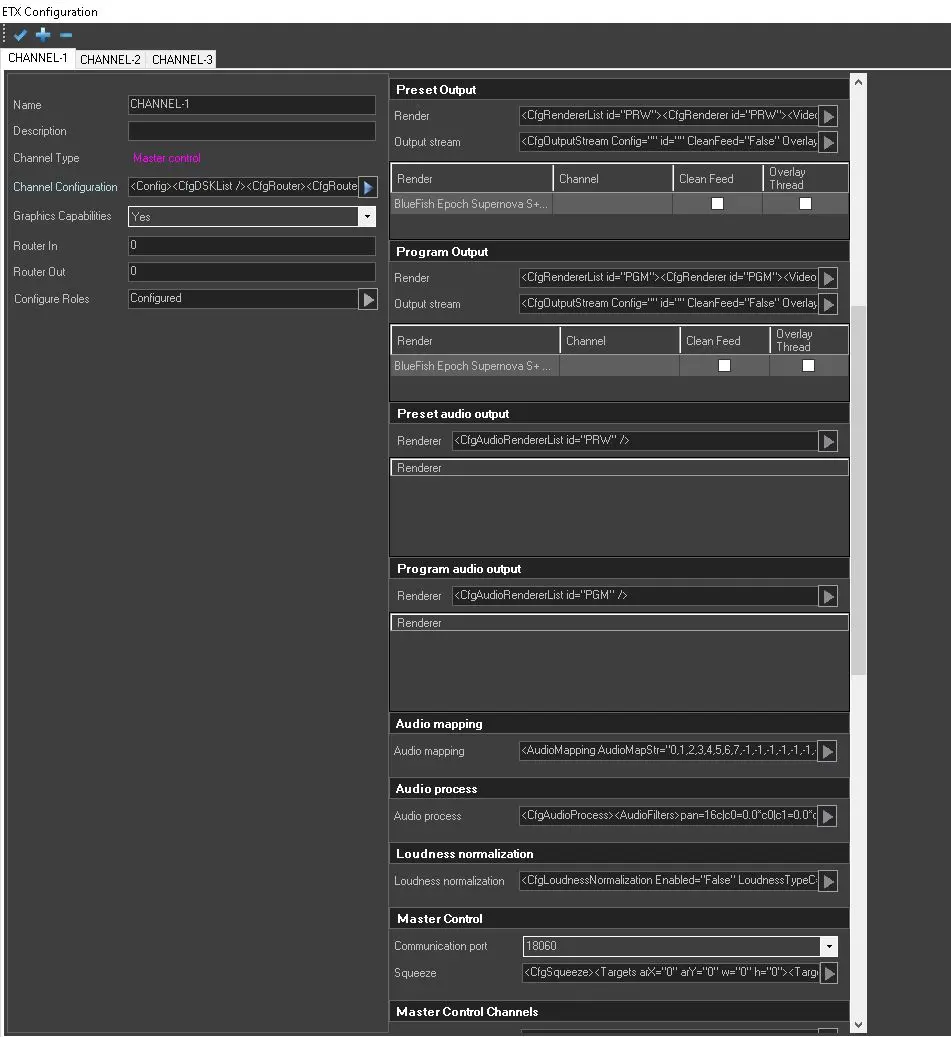
Task: Open Channel Configuration editor arrow button
Action: pos(368,187)
